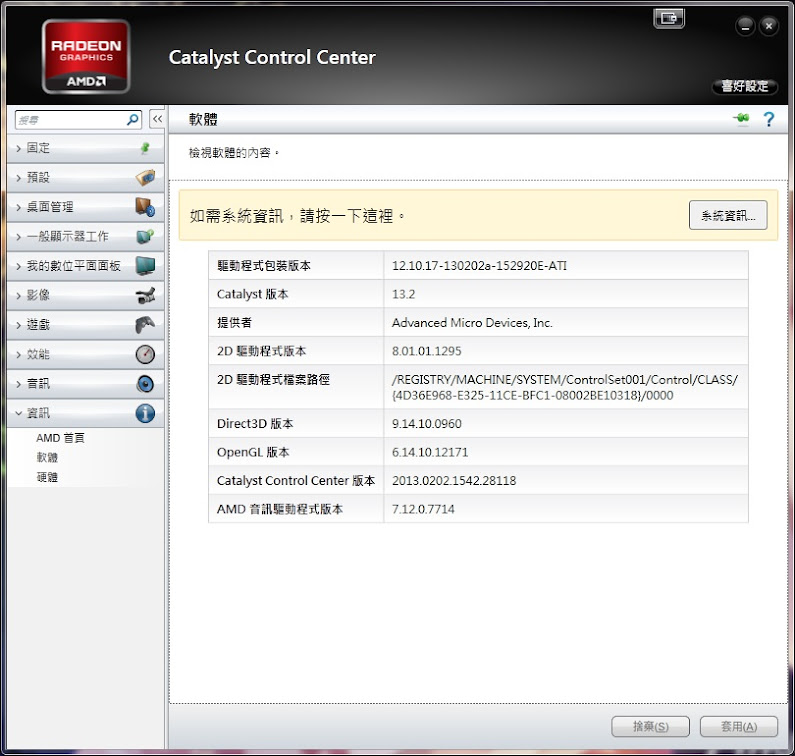Click the Direct3D 版本 label cell
This screenshot has width=795, height=756.
(x=296, y=423)
